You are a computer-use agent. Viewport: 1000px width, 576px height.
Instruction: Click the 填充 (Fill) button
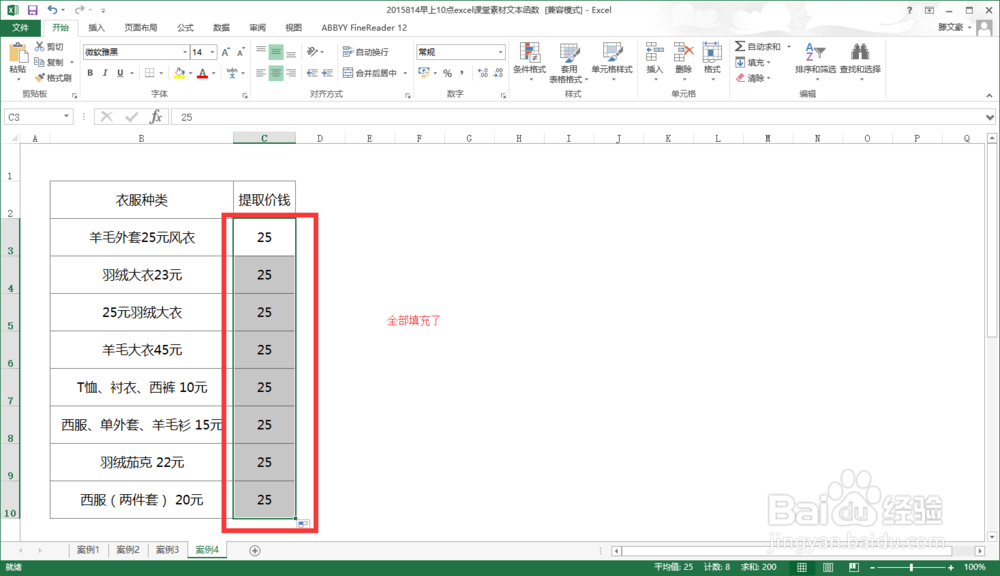point(753,63)
